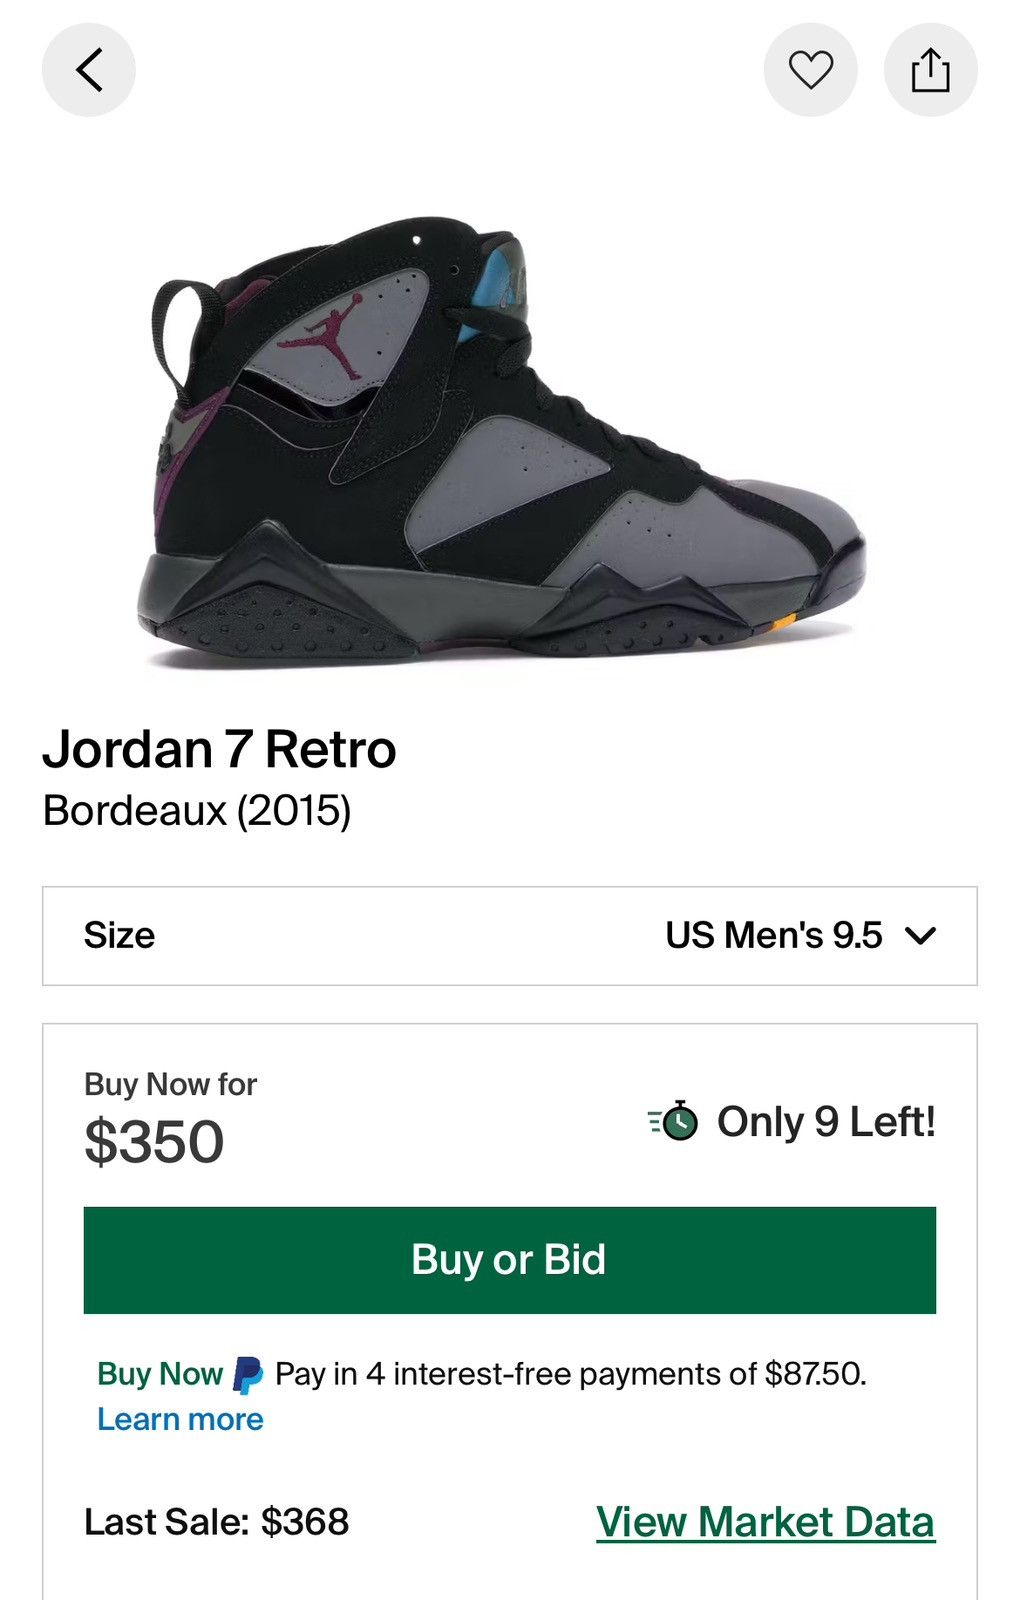Tap the Buy Now for label
The width and height of the screenshot is (1020, 1600).
(170, 1084)
